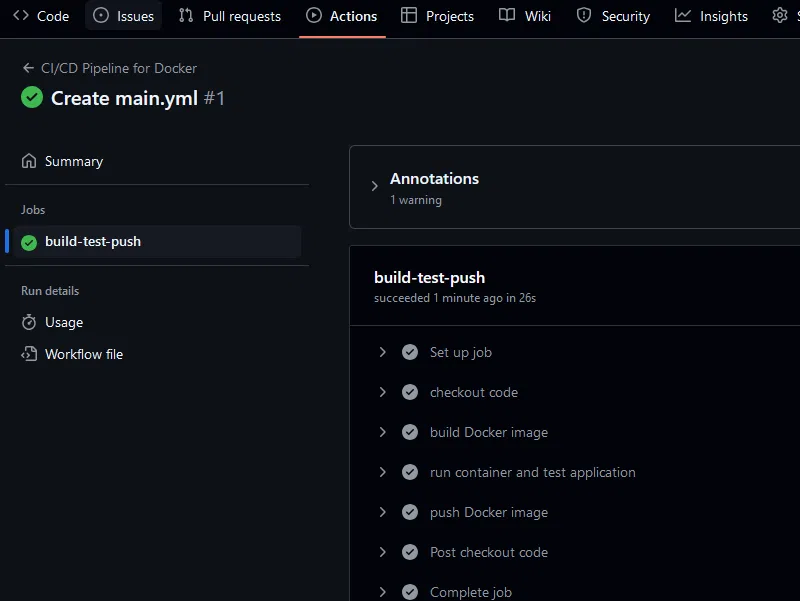Viewport: 800px width, 601px height.
Task: Click the back arrow beside CI/CD Pipeline
Action: (x=28, y=68)
